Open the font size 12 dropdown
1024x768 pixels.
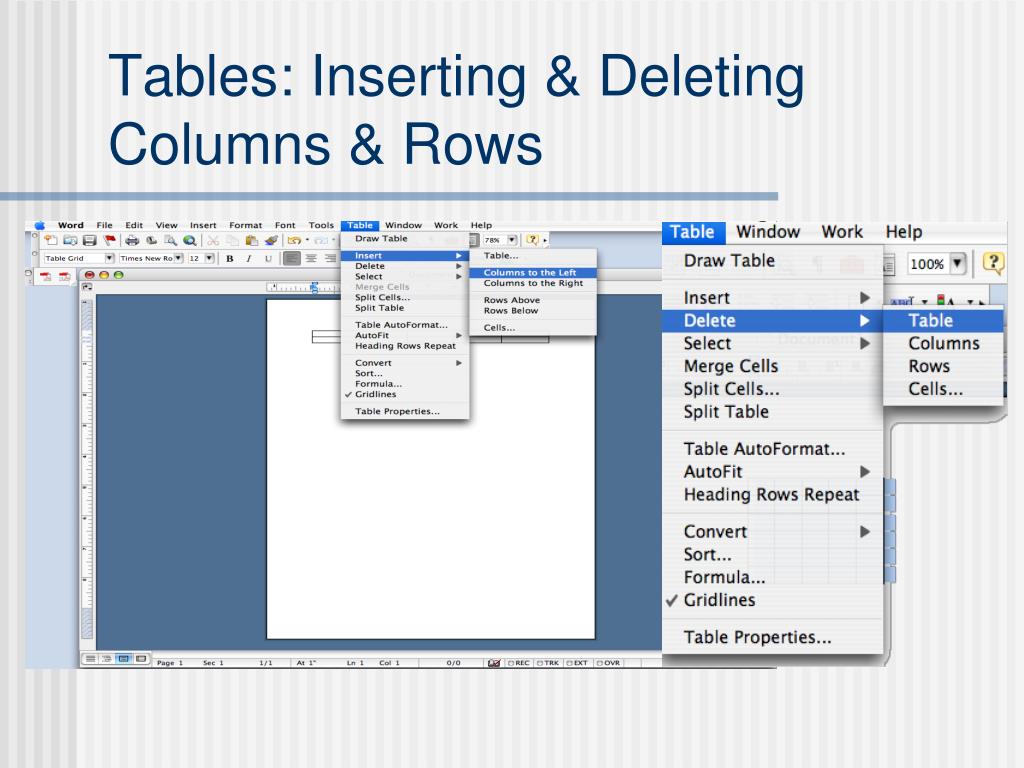point(209,258)
